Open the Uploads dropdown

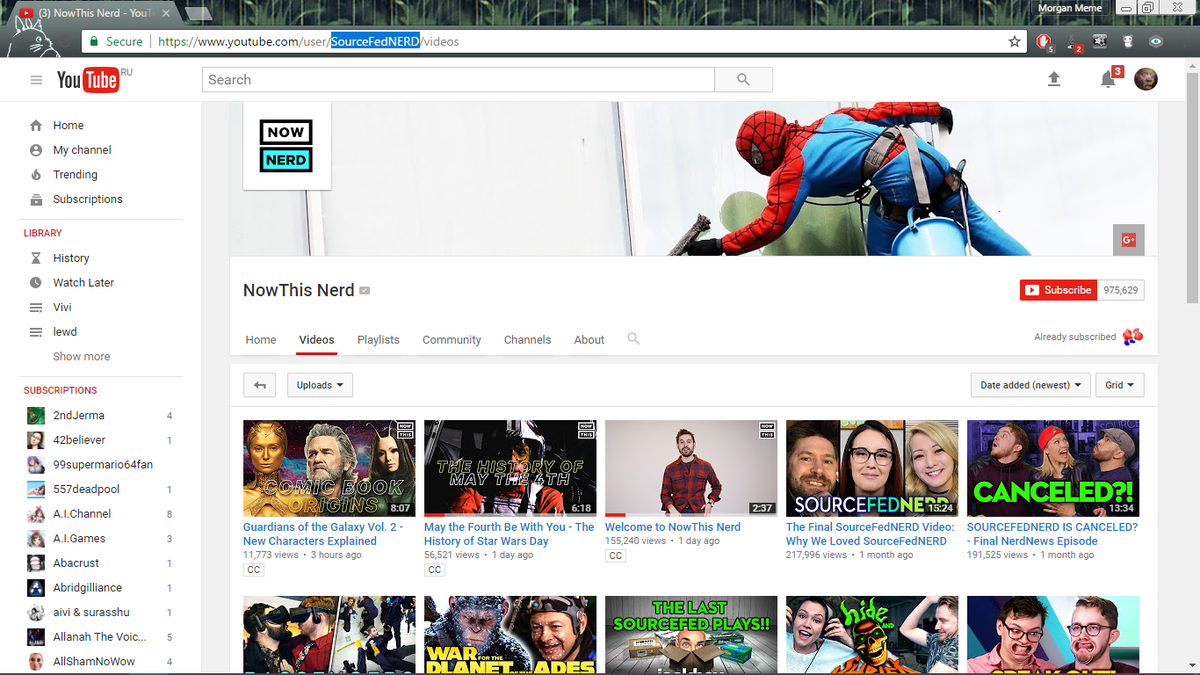click(320, 385)
